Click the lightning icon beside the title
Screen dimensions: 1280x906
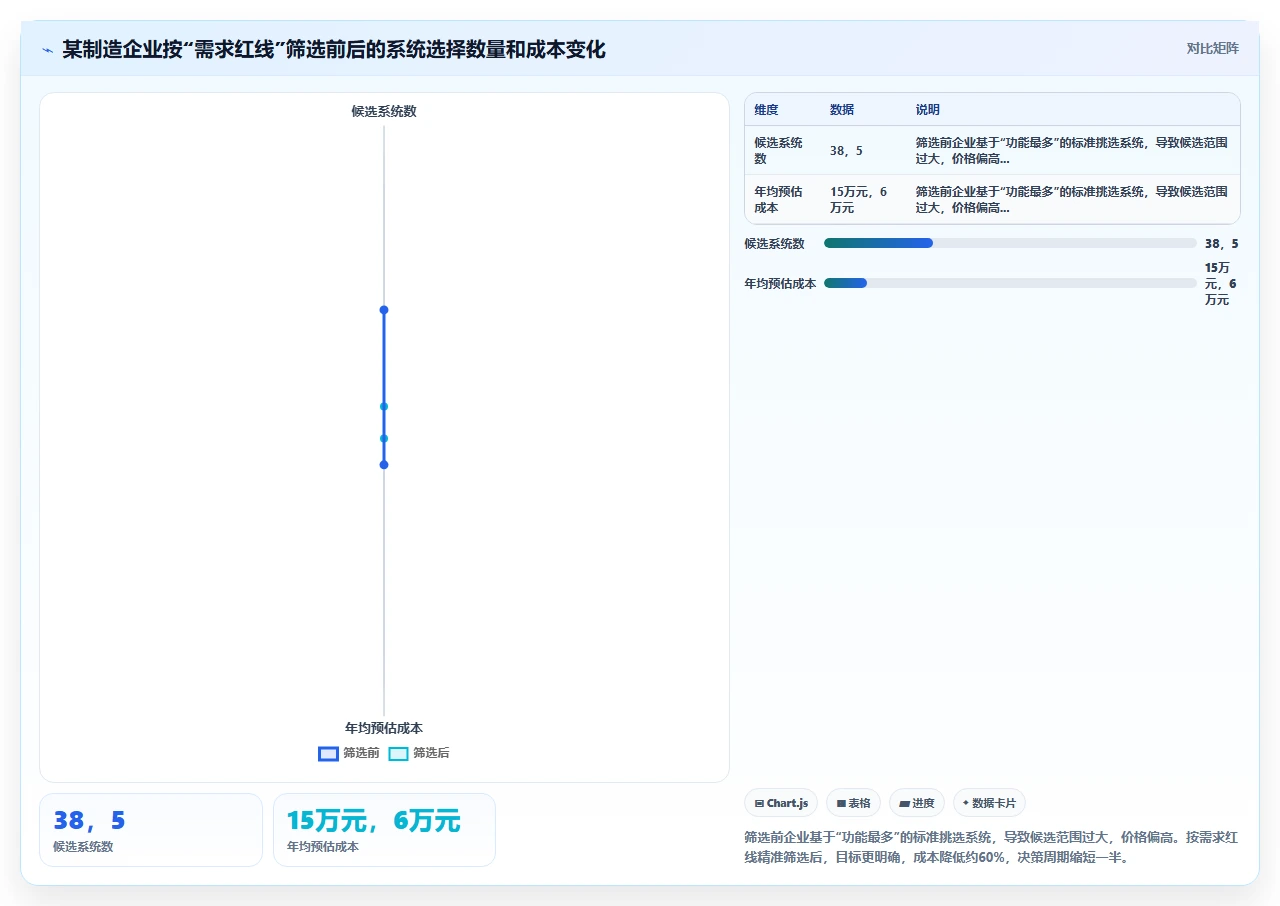[x=47, y=50]
